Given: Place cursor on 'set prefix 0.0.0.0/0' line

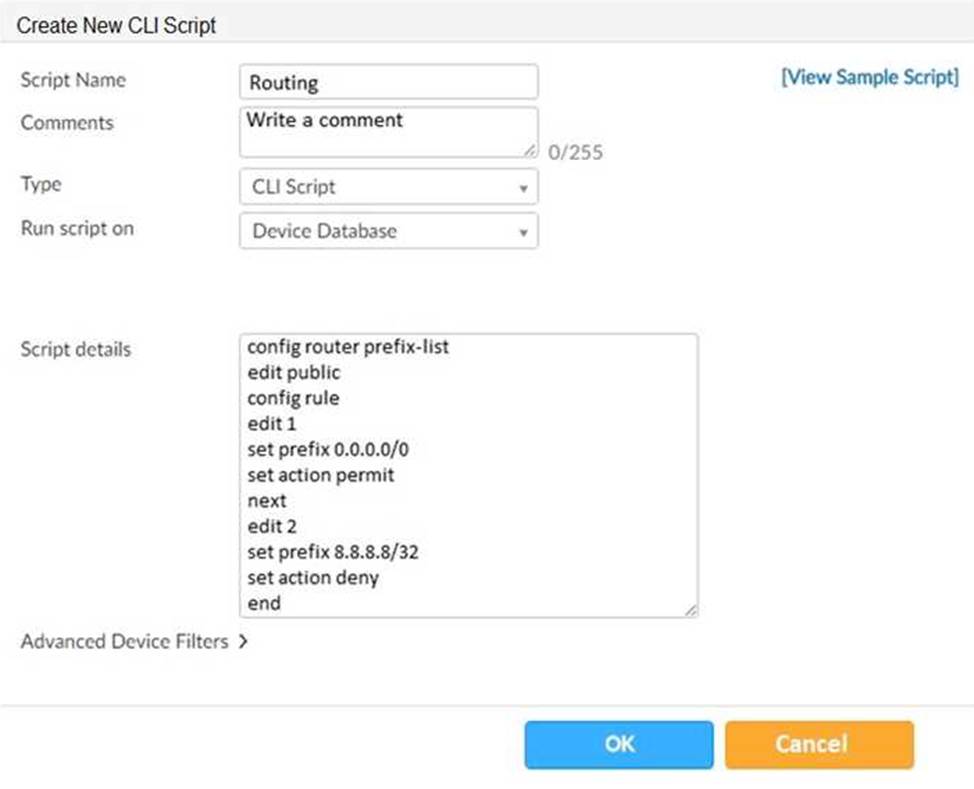Looking at the screenshot, I should tap(328, 449).
